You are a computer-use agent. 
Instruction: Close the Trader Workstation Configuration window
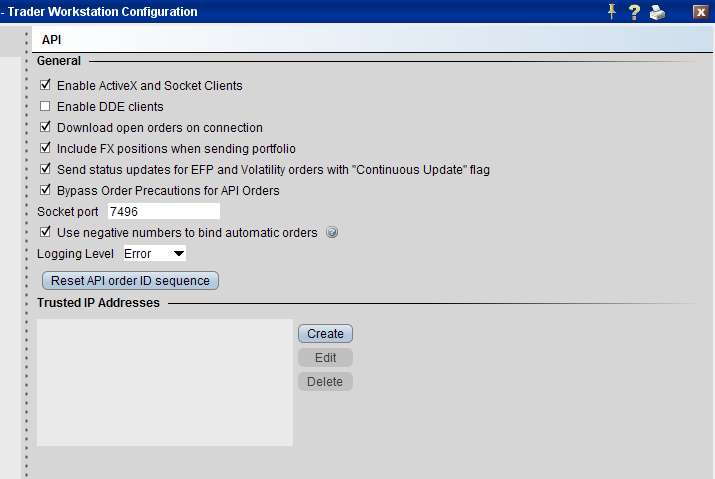click(701, 12)
